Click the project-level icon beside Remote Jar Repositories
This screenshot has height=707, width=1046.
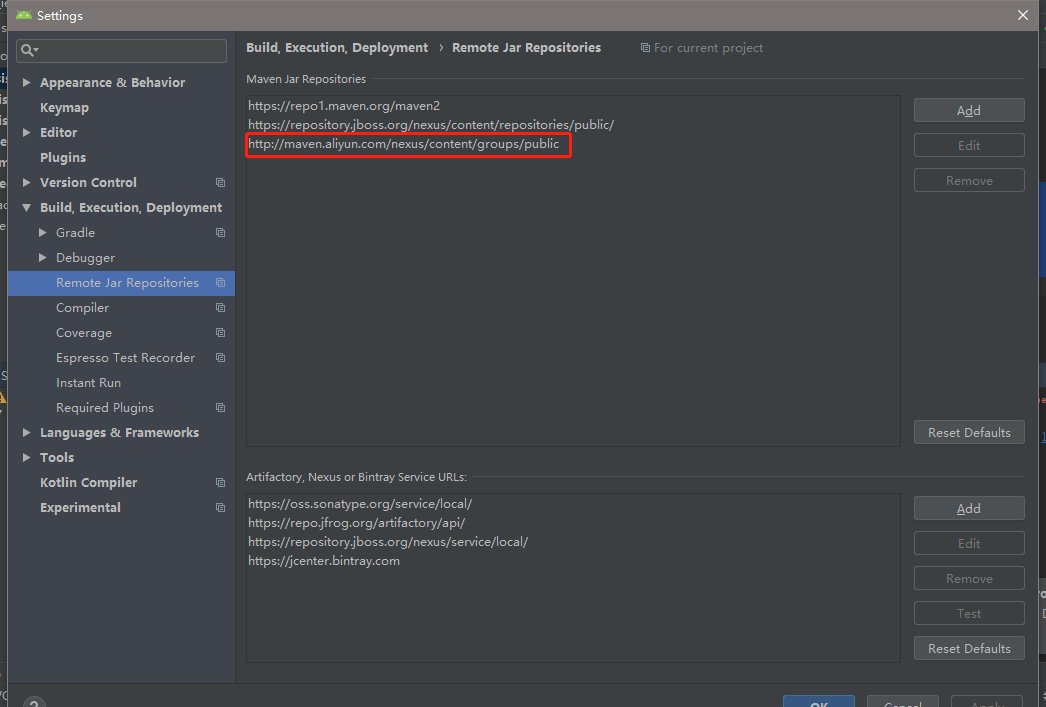(x=220, y=282)
